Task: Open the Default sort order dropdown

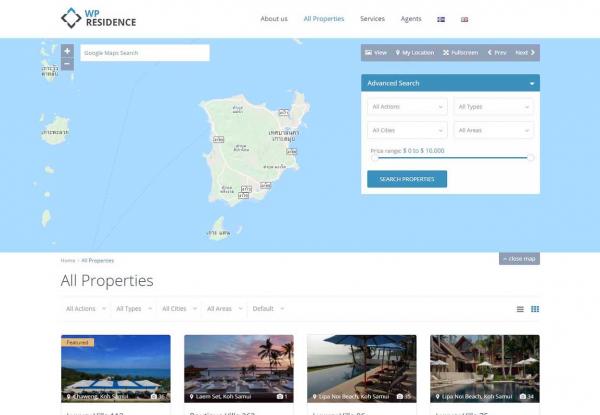Action: (x=268, y=309)
